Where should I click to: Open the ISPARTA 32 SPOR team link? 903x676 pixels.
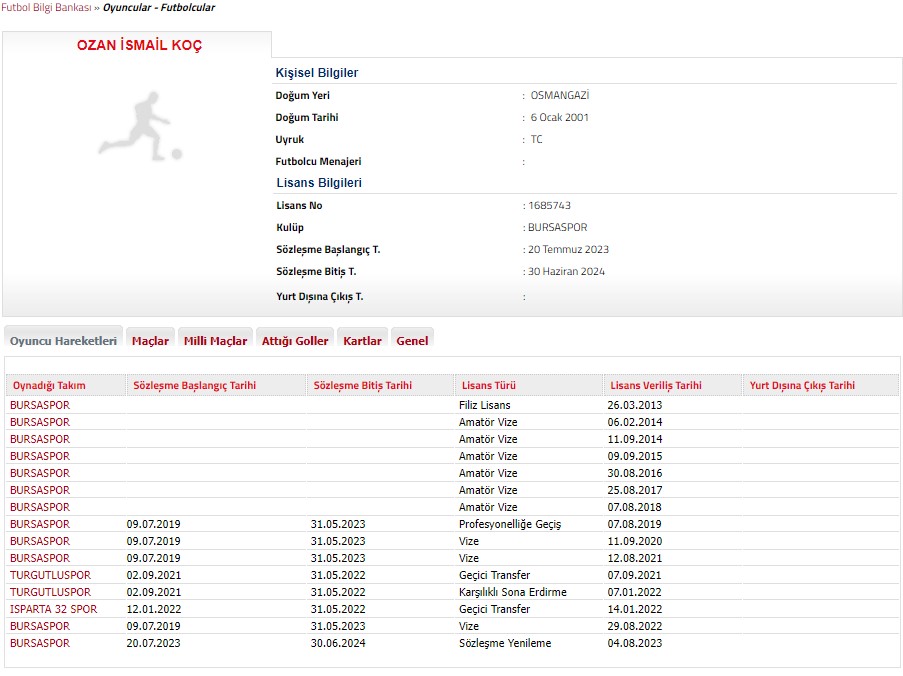click(54, 609)
